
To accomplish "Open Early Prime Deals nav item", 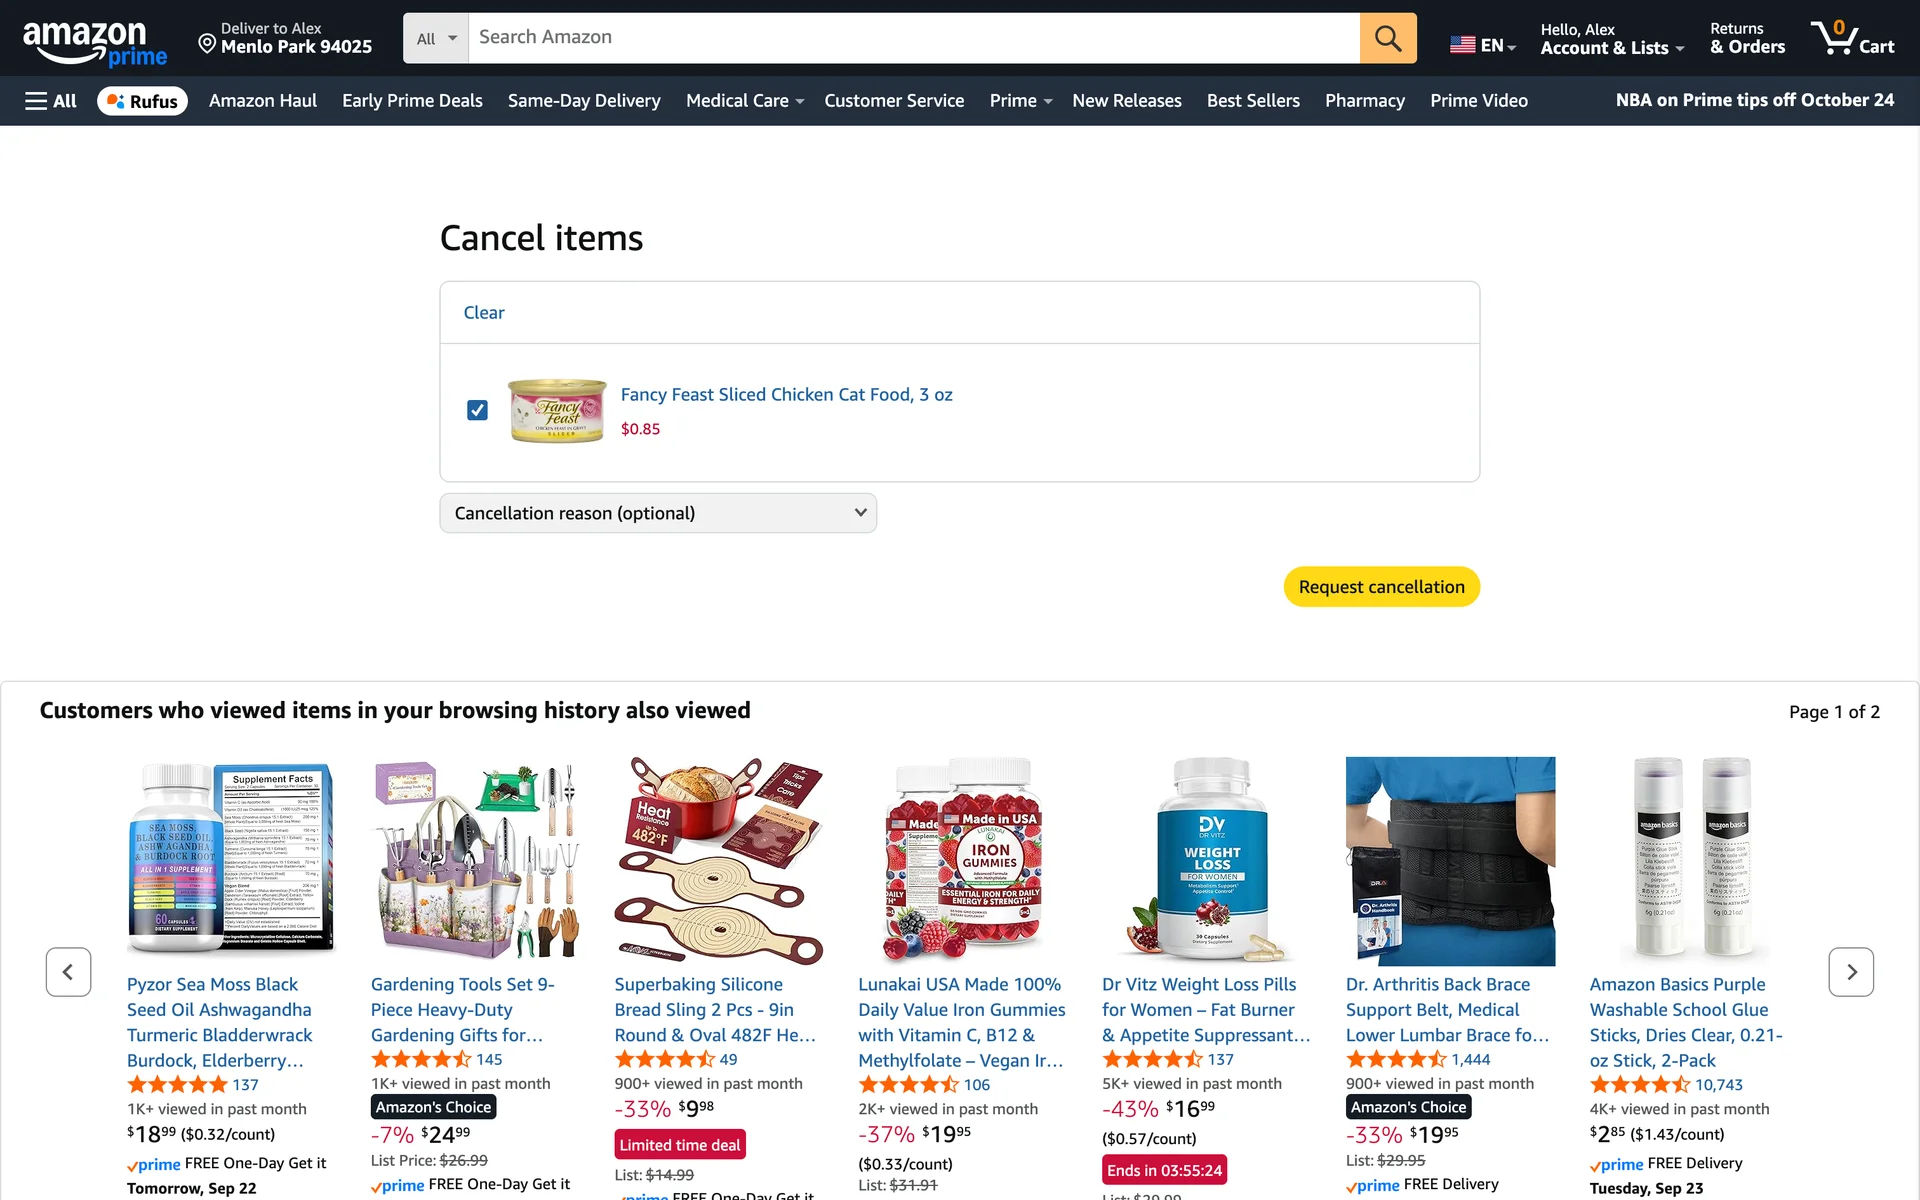I will pos(412,101).
